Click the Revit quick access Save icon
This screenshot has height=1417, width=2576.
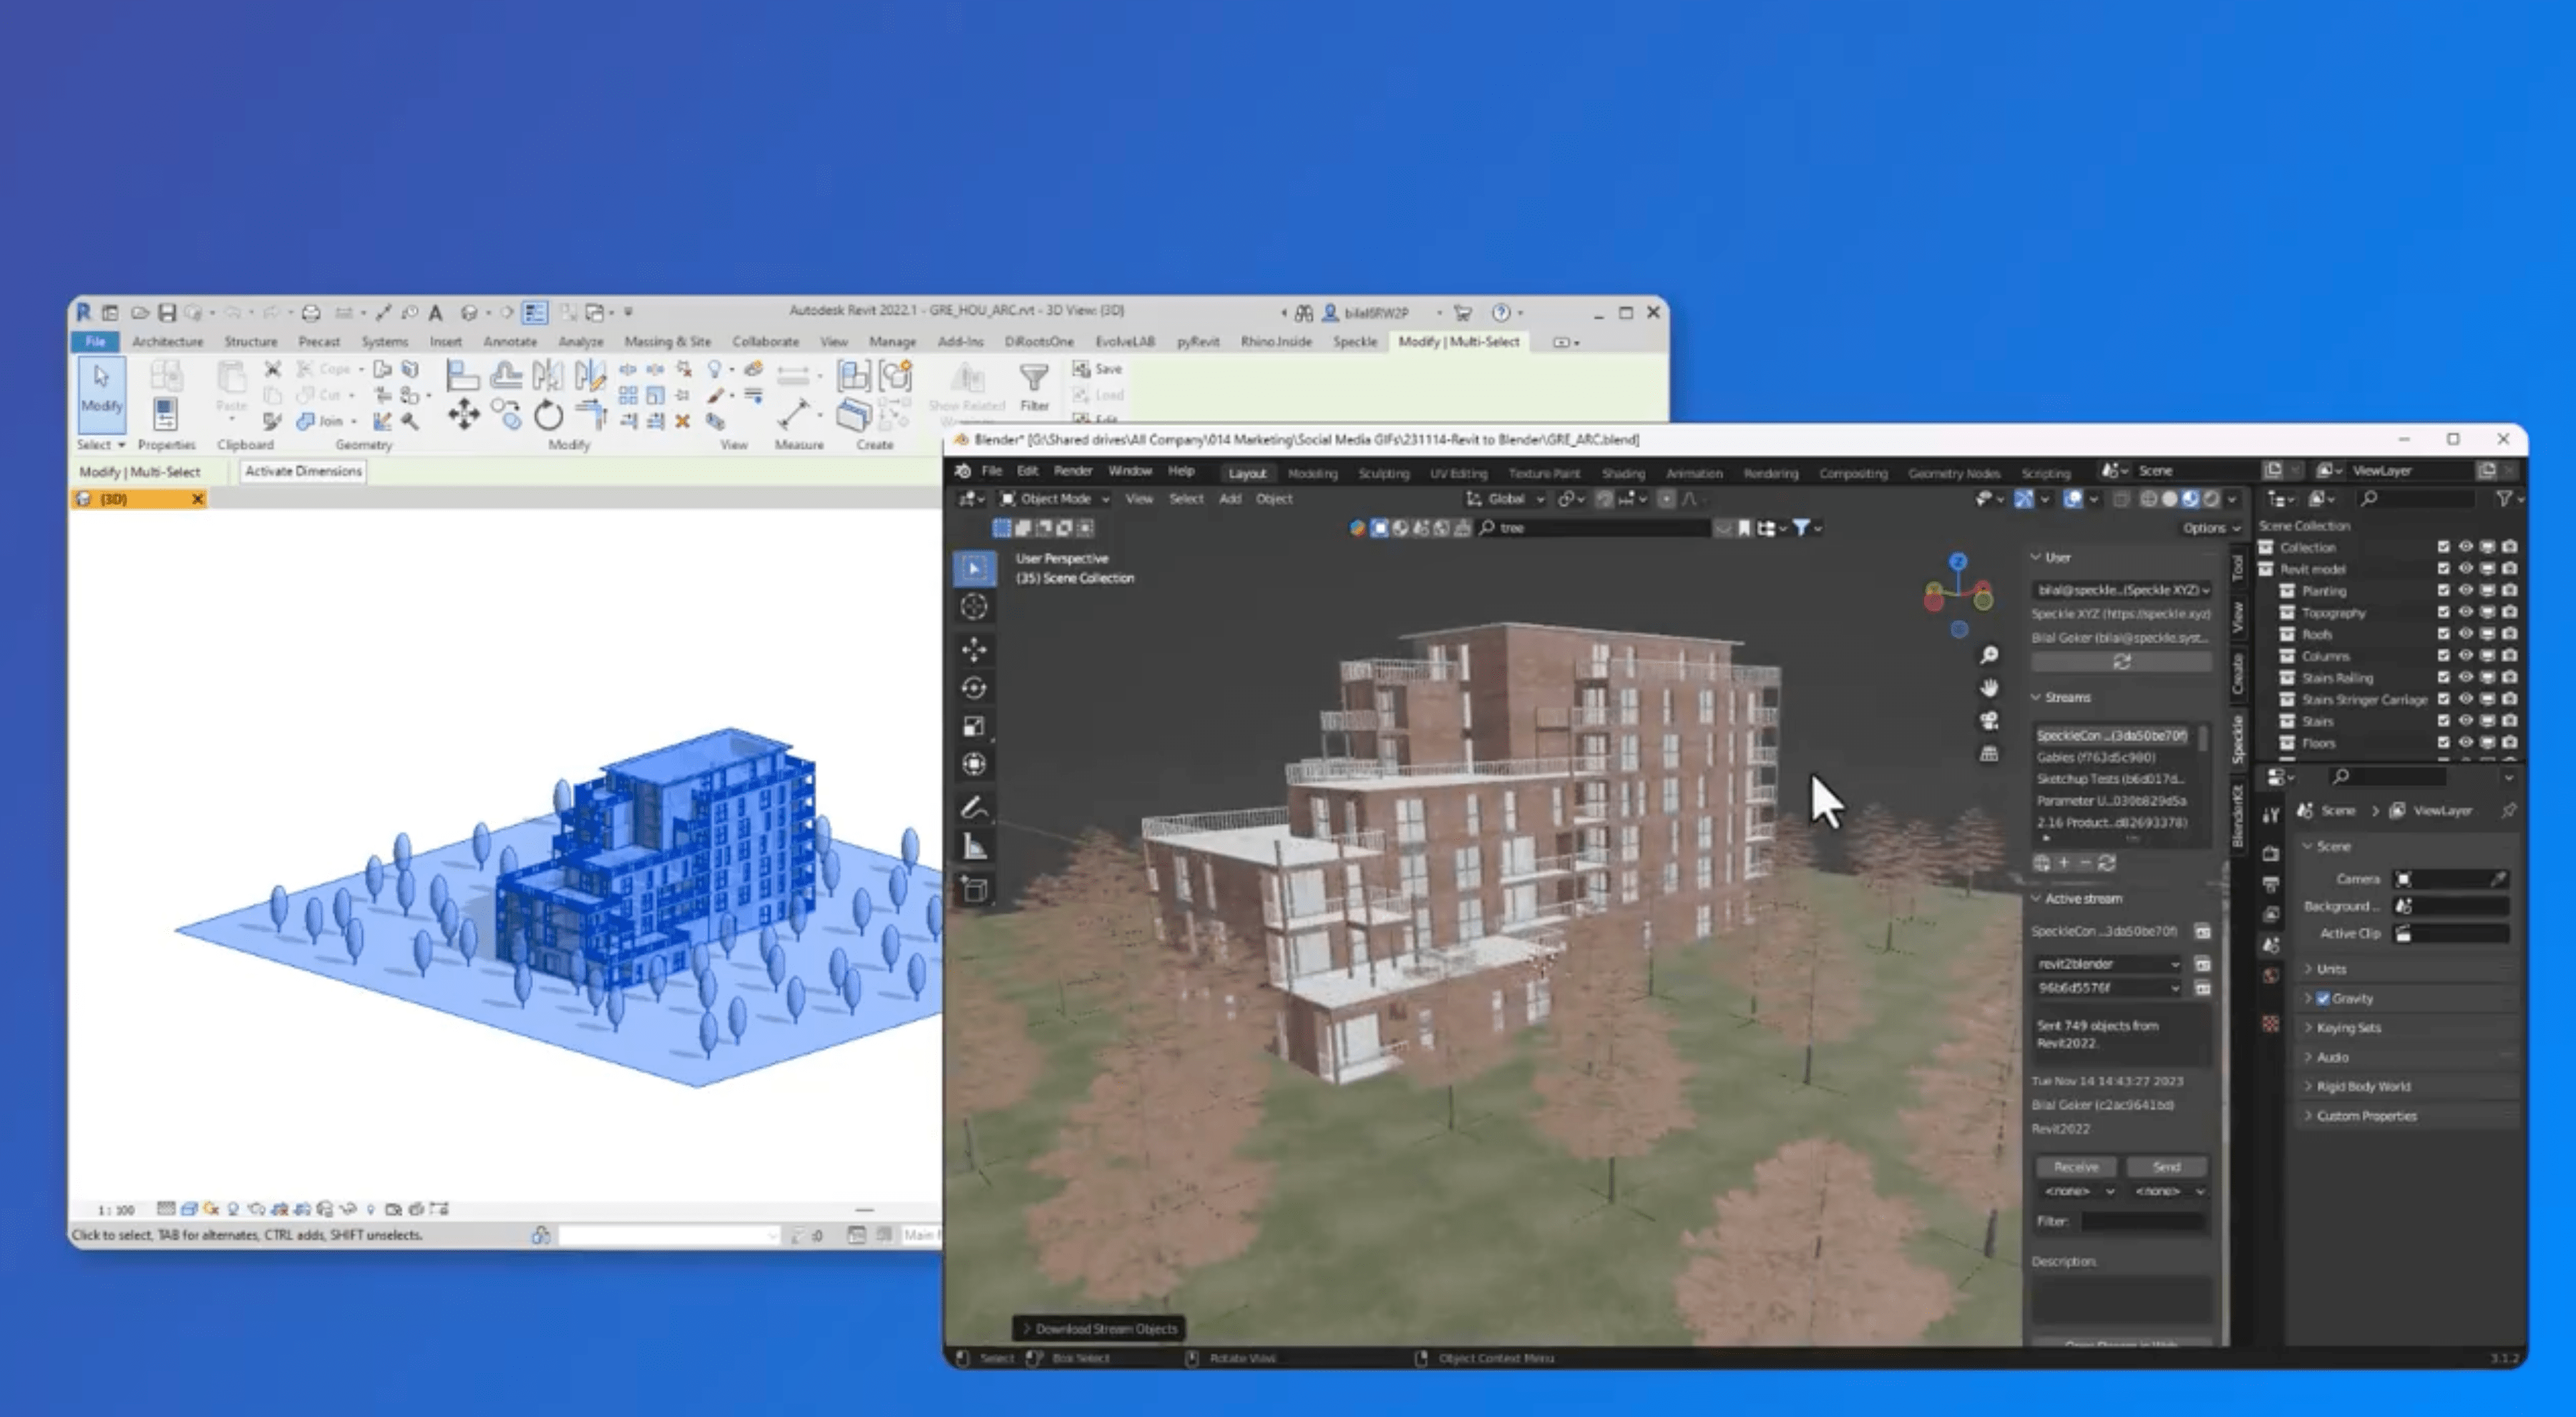tap(167, 313)
